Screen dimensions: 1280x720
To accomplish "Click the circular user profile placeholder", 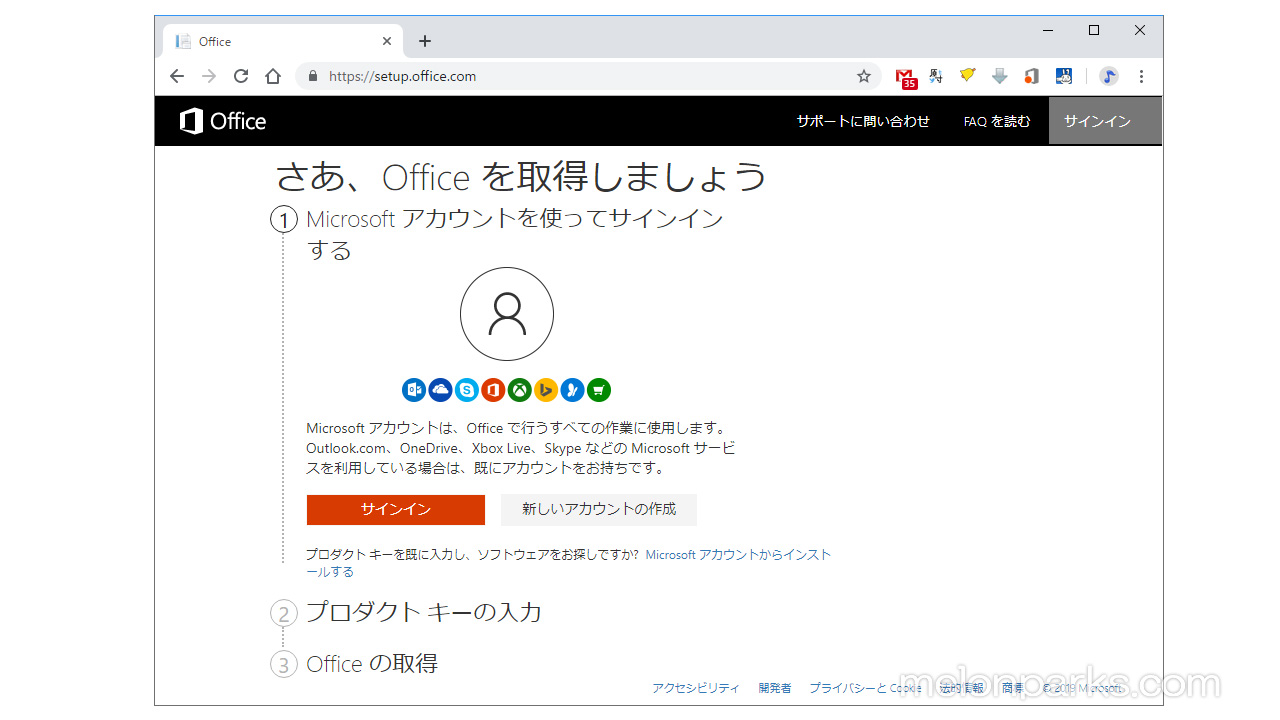I will (507, 314).
